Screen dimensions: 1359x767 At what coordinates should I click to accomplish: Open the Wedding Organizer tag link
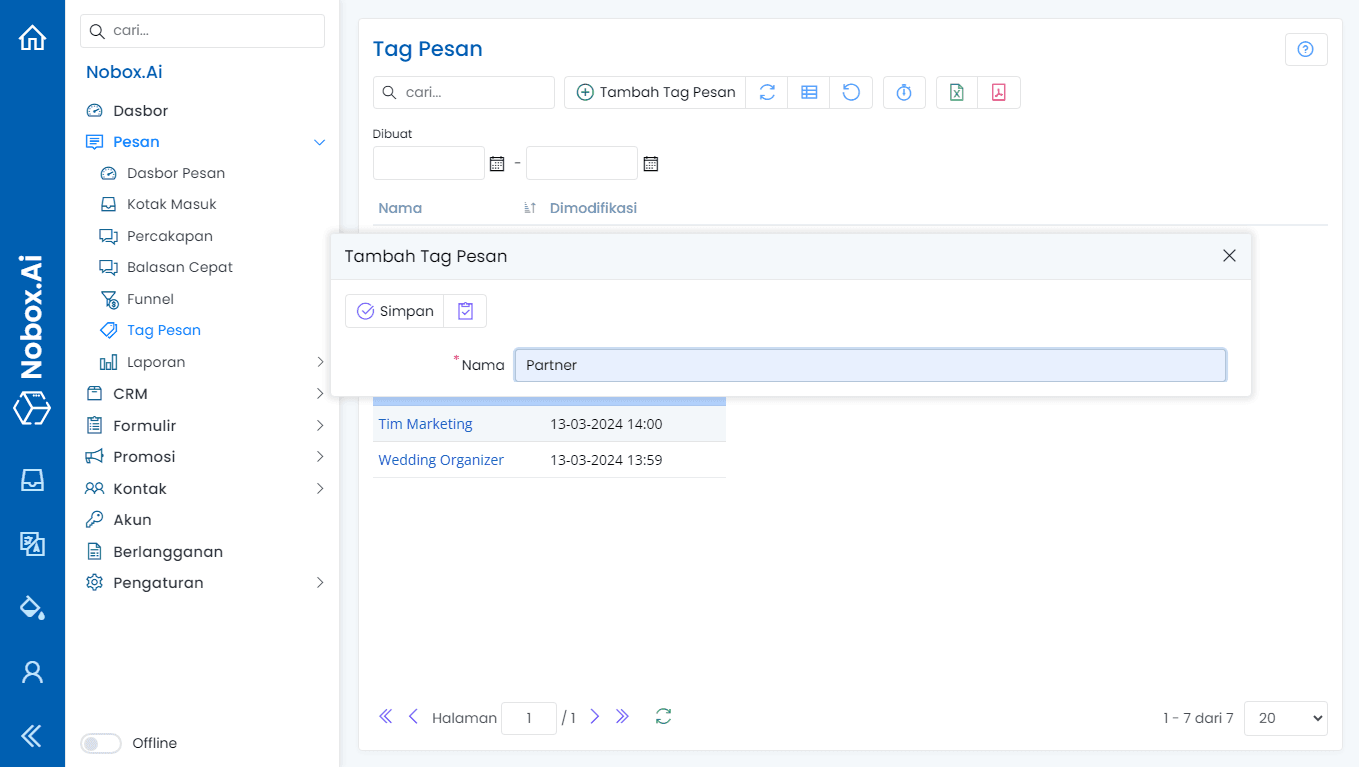tap(441, 460)
